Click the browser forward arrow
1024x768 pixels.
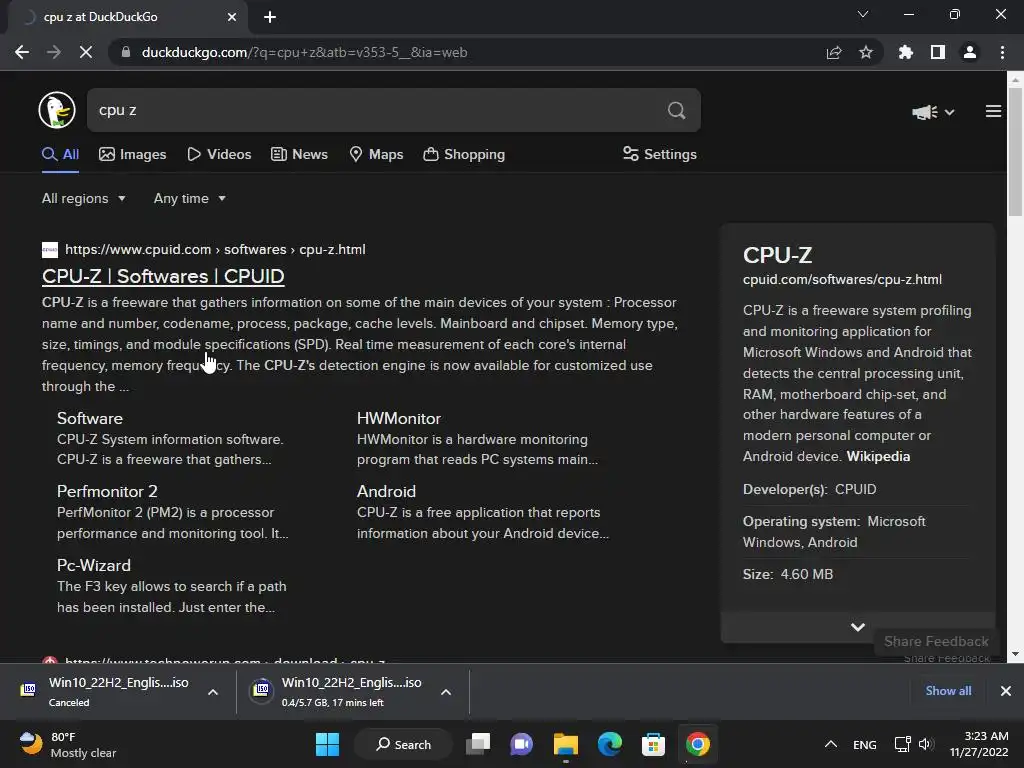tap(54, 52)
